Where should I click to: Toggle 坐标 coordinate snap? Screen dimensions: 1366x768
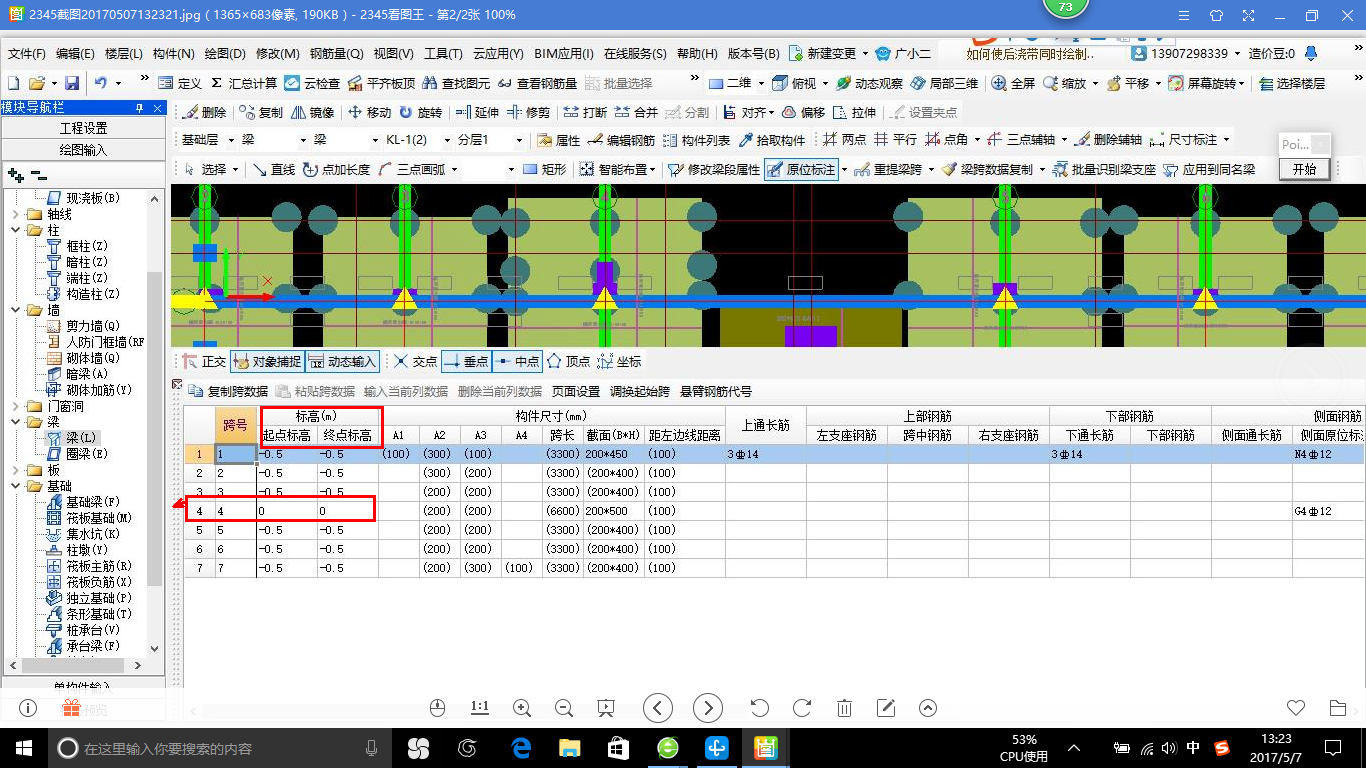(x=620, y=361)
